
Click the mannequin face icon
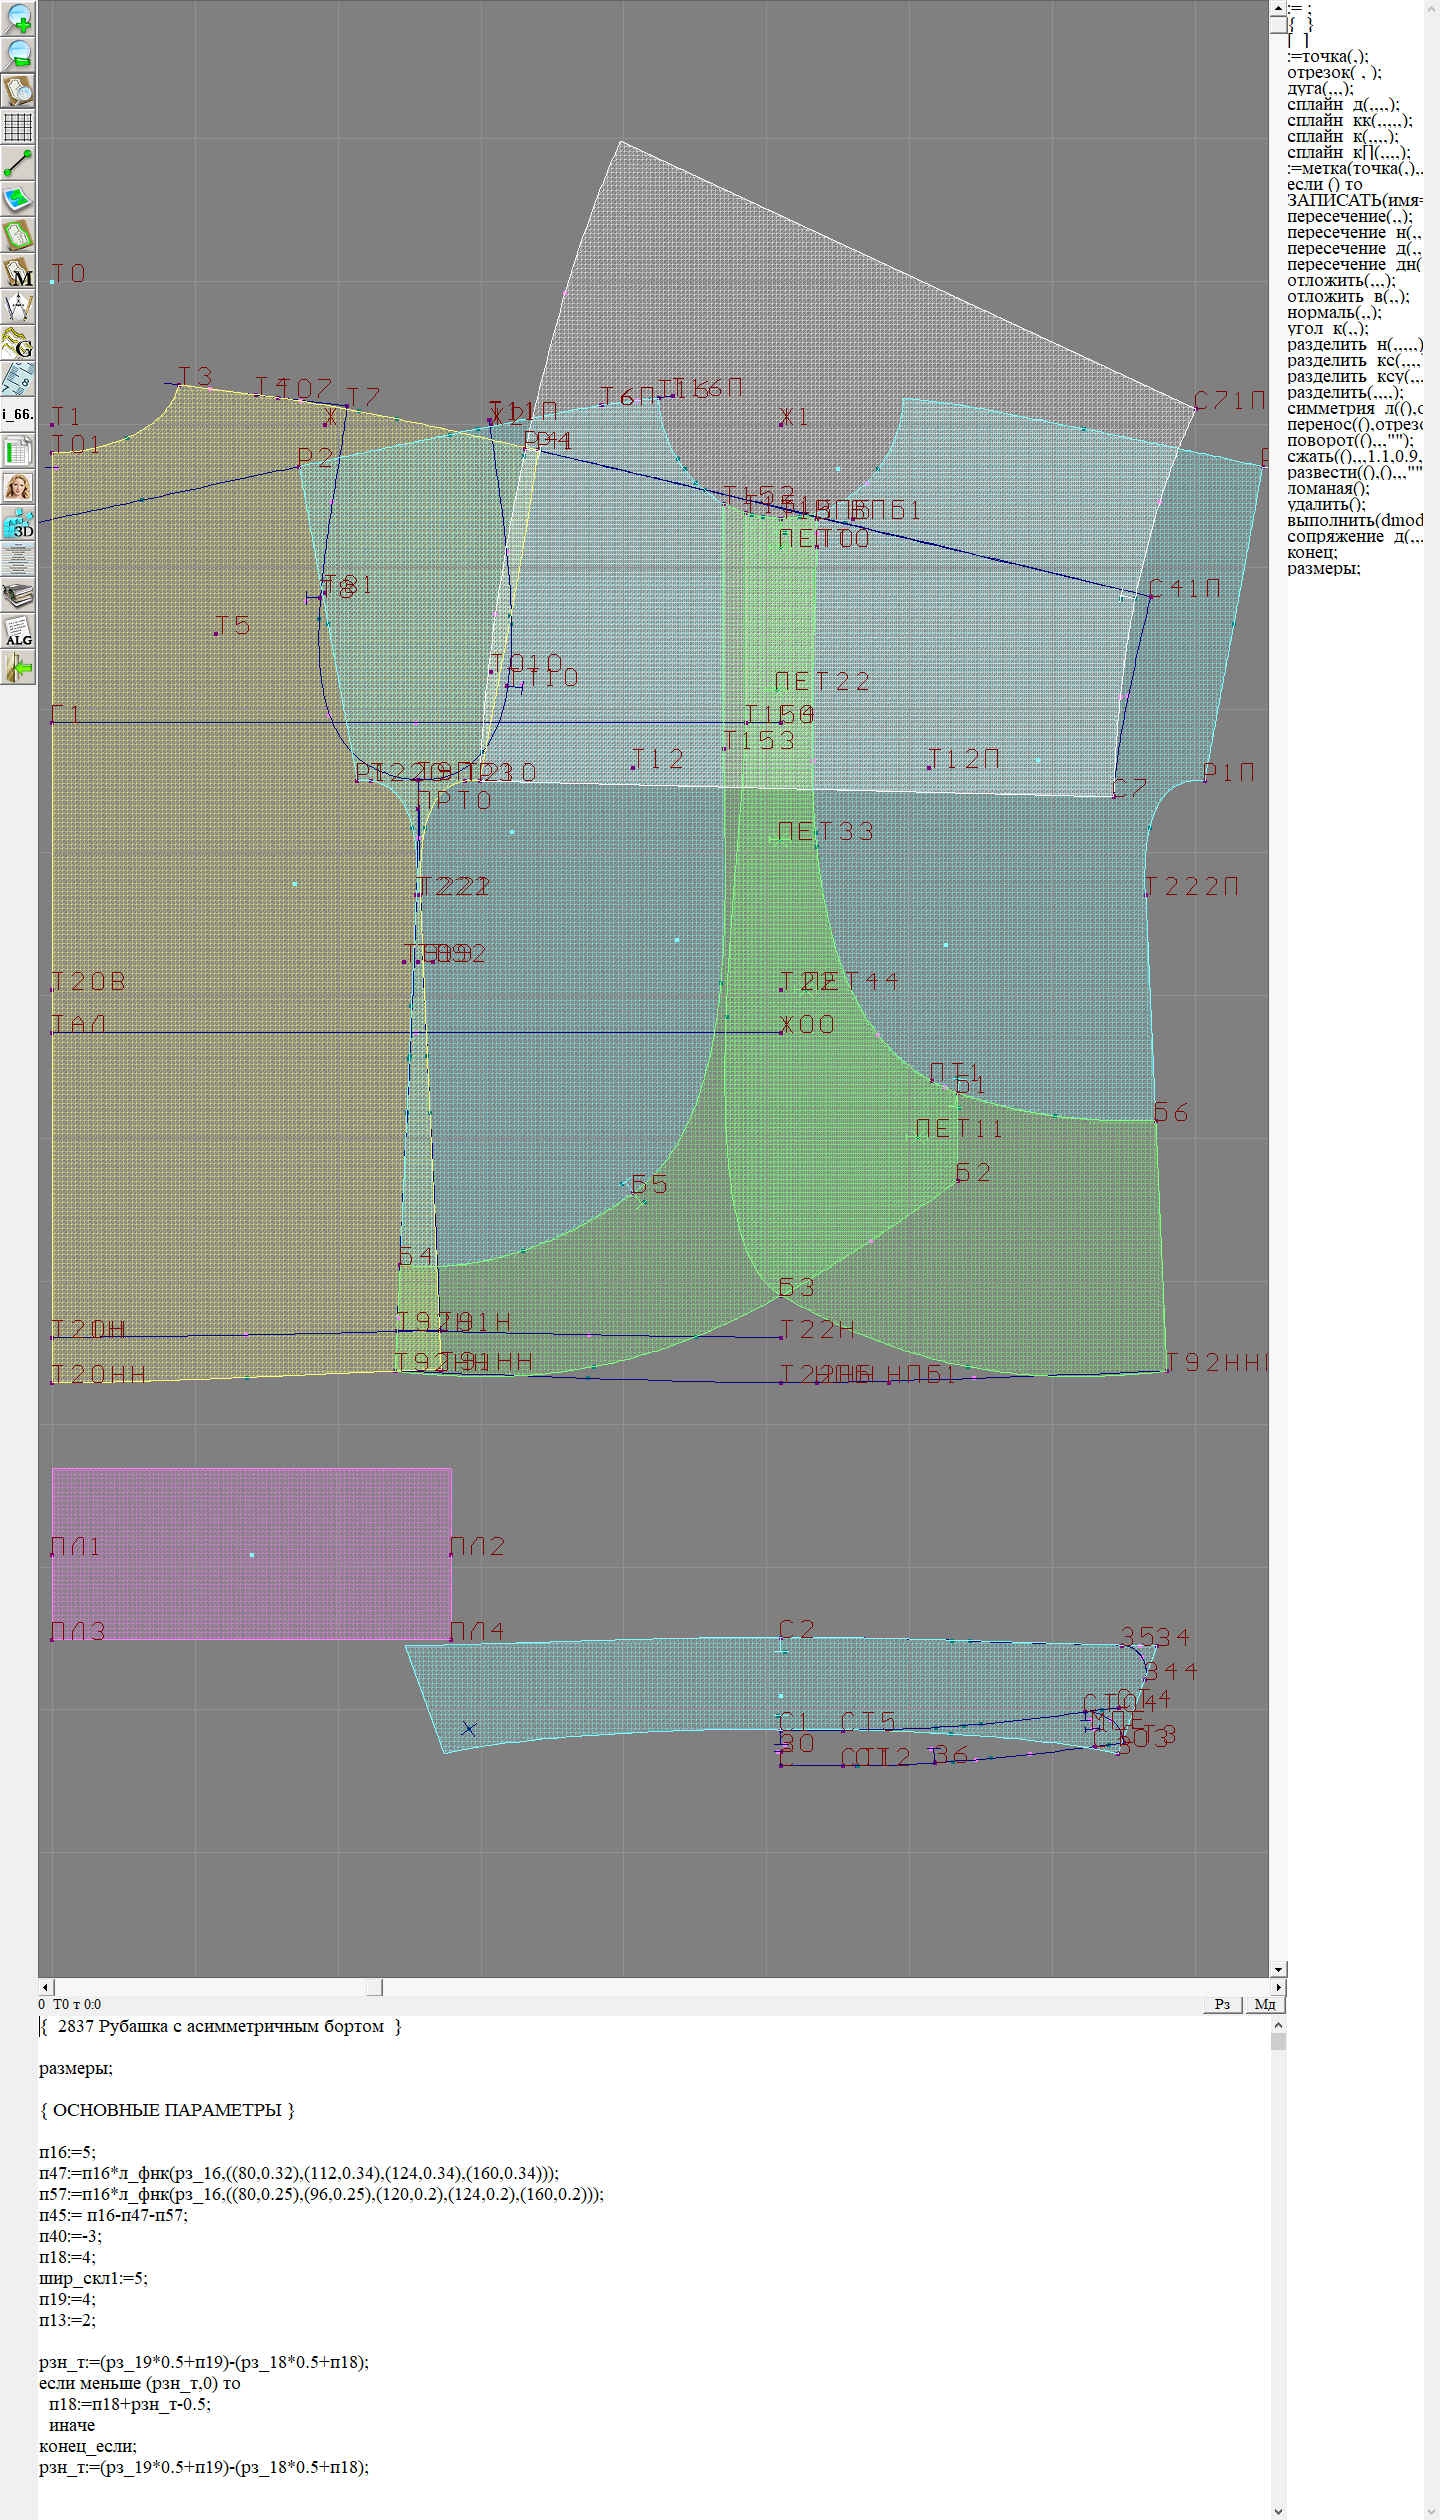click(18, 487)
